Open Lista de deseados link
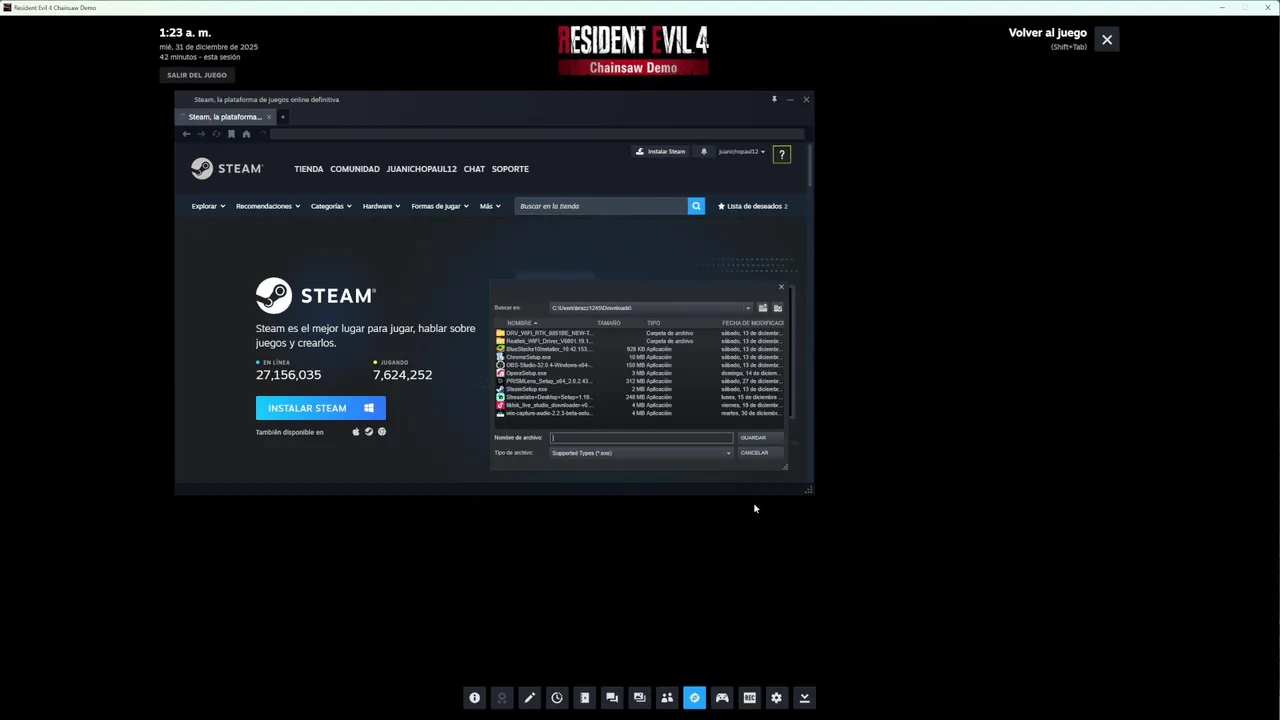Screen dimensions: 1280x720 753,206
